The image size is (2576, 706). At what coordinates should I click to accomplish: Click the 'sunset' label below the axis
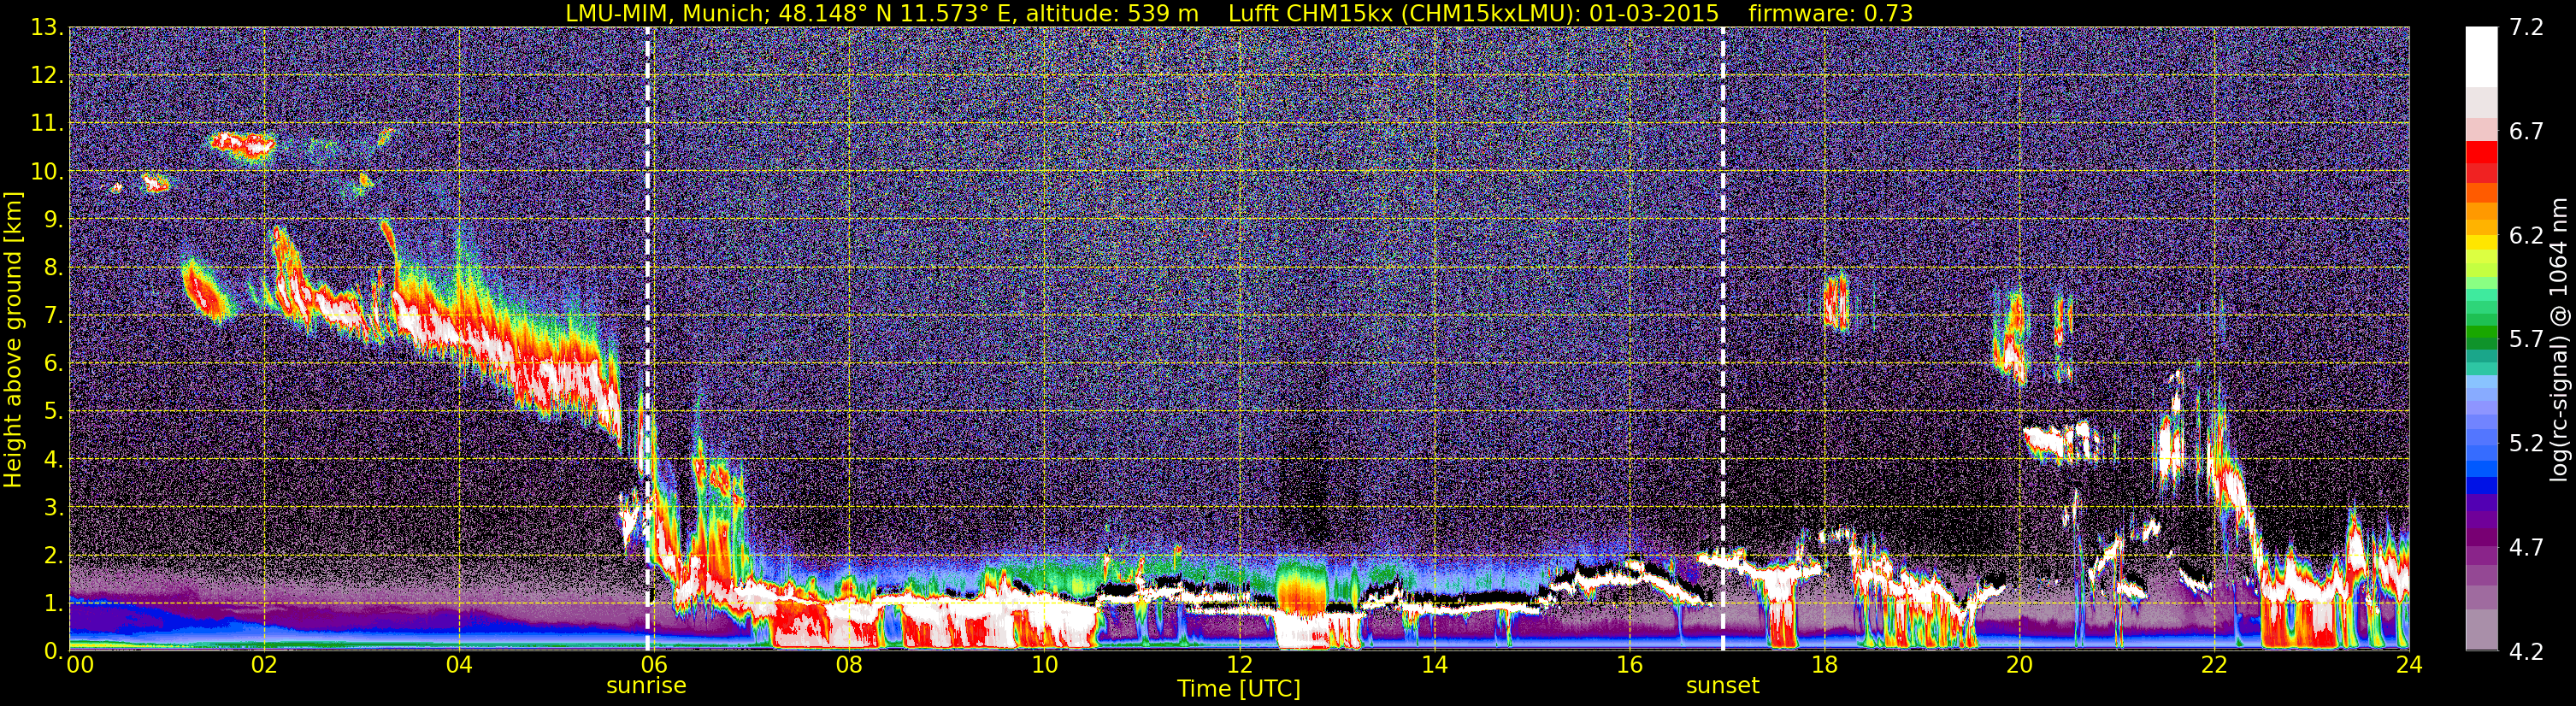(1722, 686)
